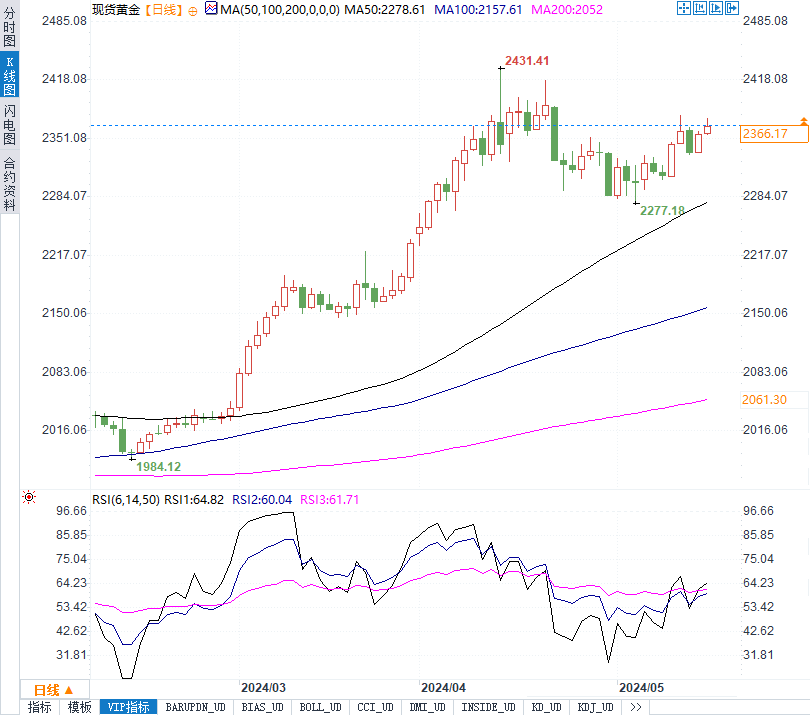Click the MA(50,100,200,0,0,0) parameters label
Image resolution: width=810 pixels, height=715 pixels.
[x=280, y=10]
